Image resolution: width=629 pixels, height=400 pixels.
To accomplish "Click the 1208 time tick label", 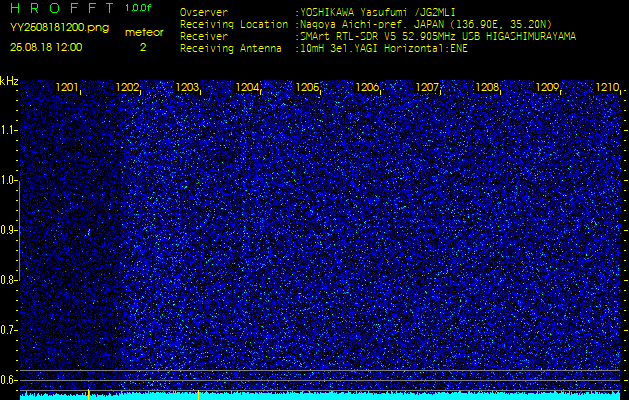I will (487, 87).
